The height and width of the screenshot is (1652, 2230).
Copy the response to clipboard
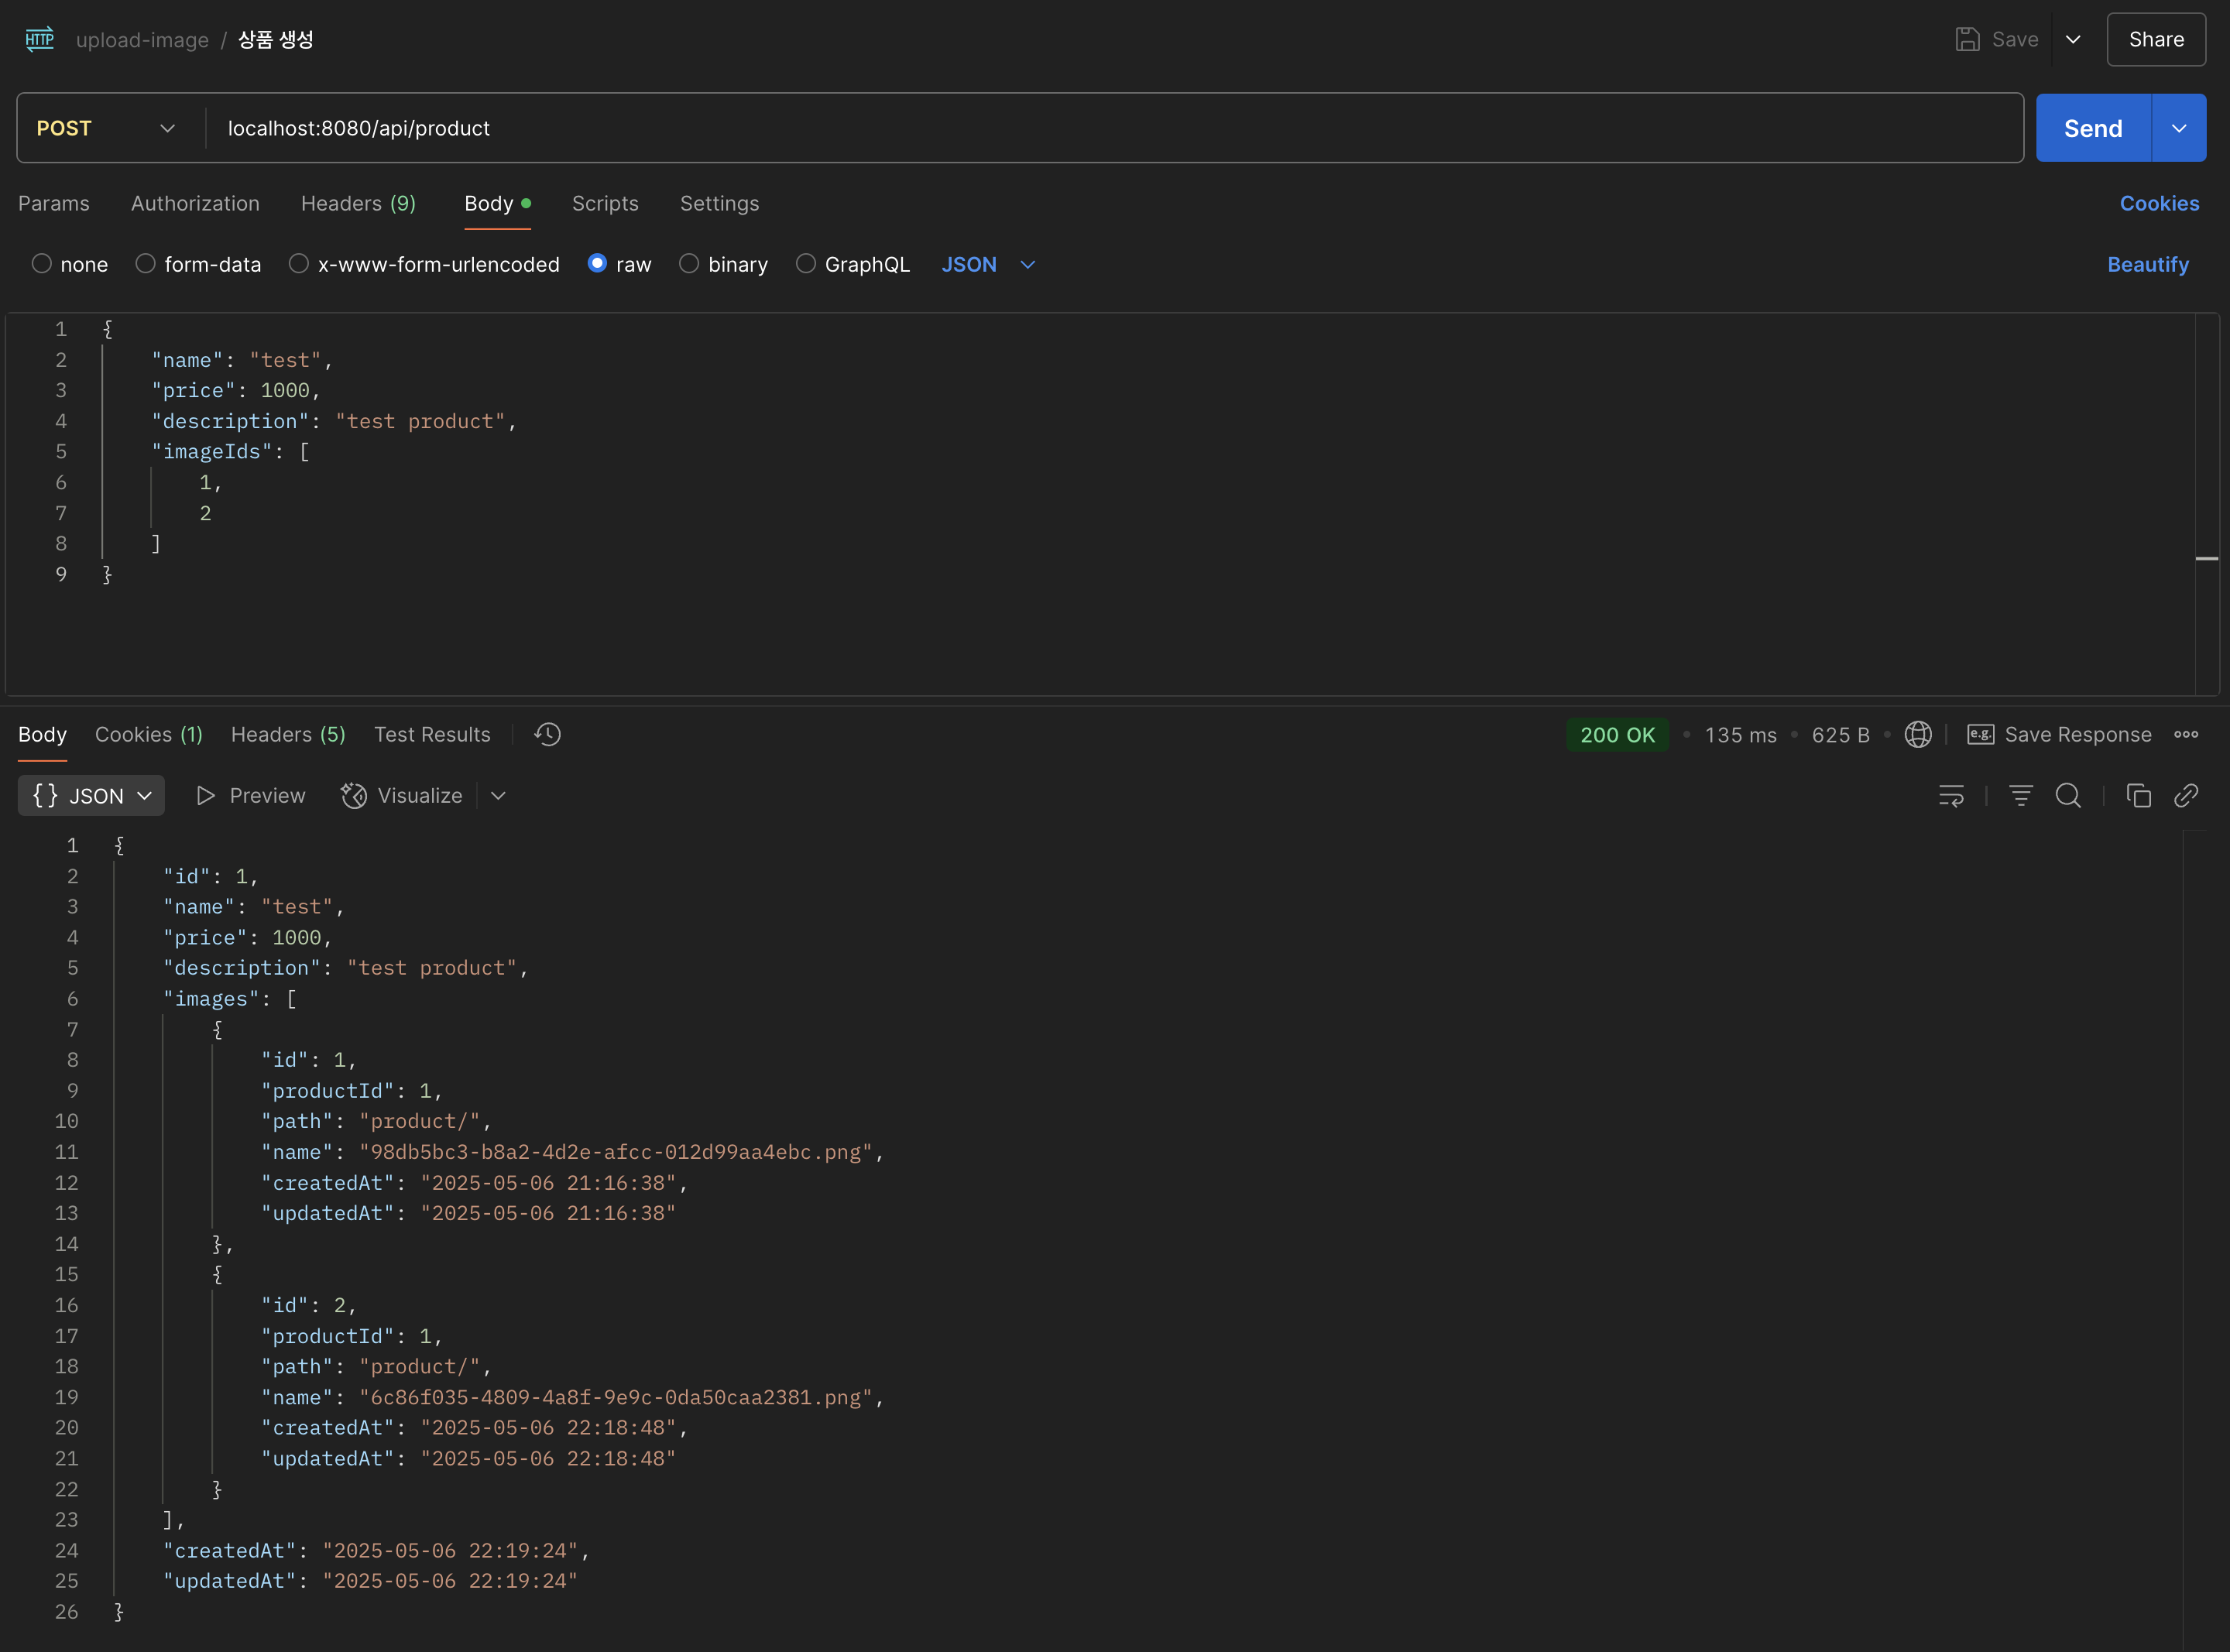(2138, 796)
